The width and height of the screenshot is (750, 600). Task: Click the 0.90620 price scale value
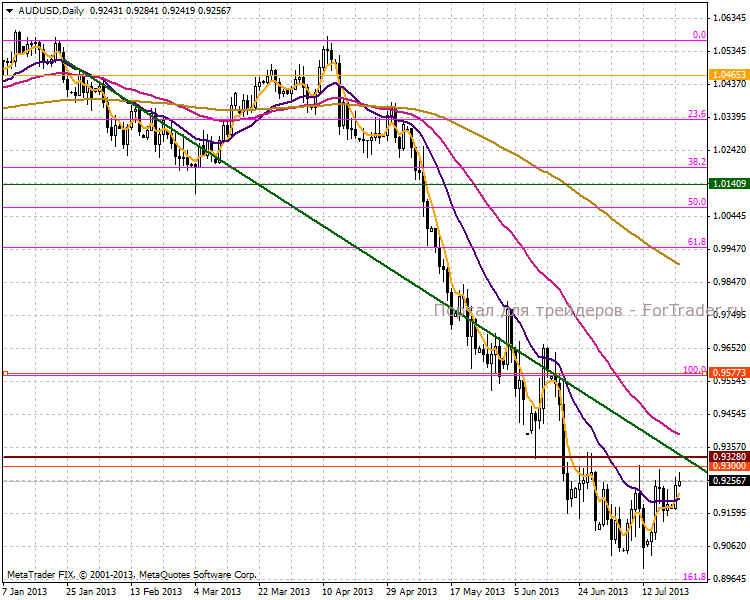729,545
